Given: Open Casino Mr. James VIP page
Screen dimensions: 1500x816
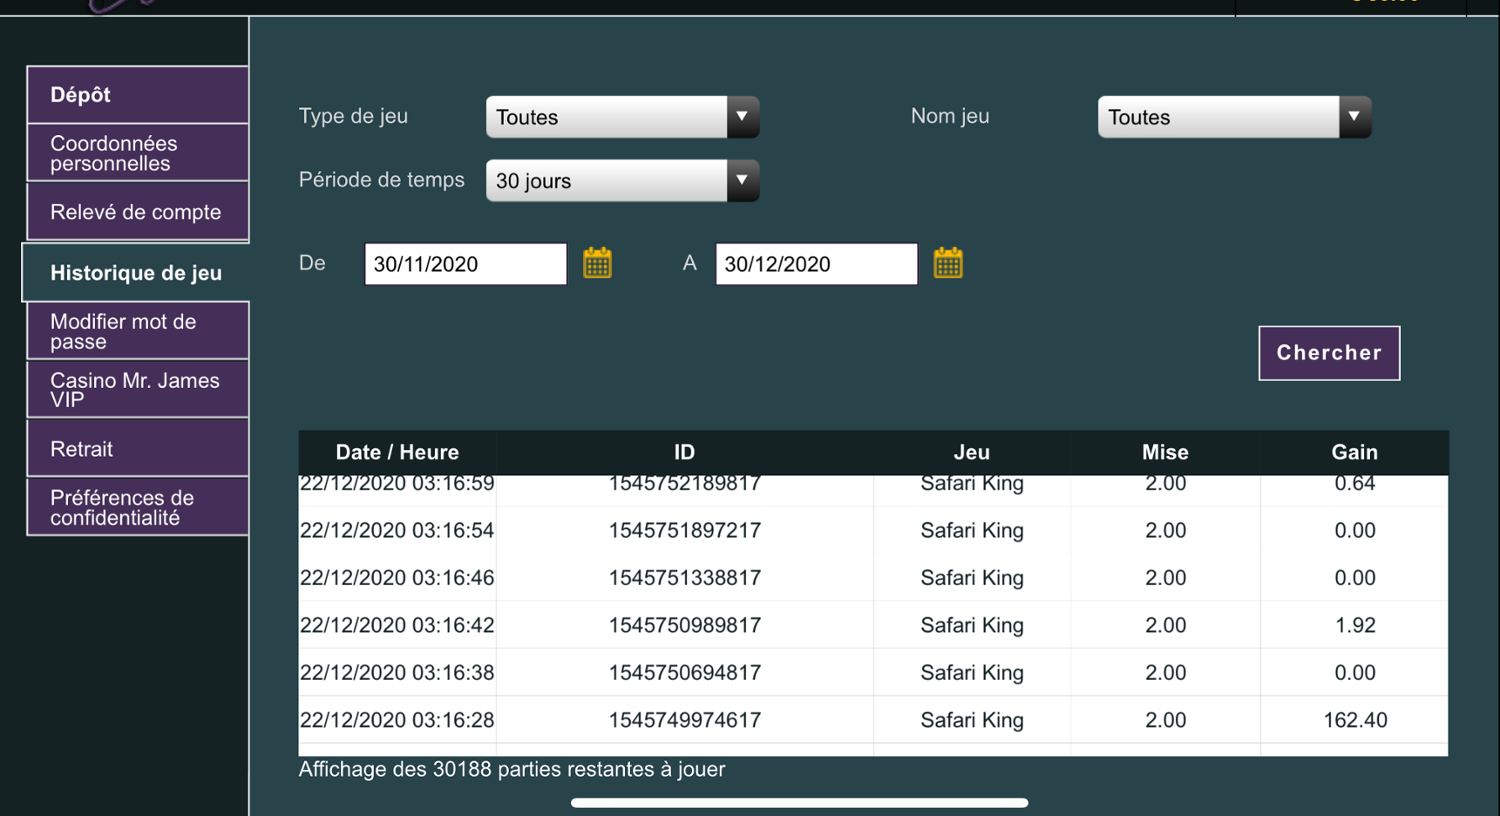Looking at the screenshot, I should [x=137, y=390].
